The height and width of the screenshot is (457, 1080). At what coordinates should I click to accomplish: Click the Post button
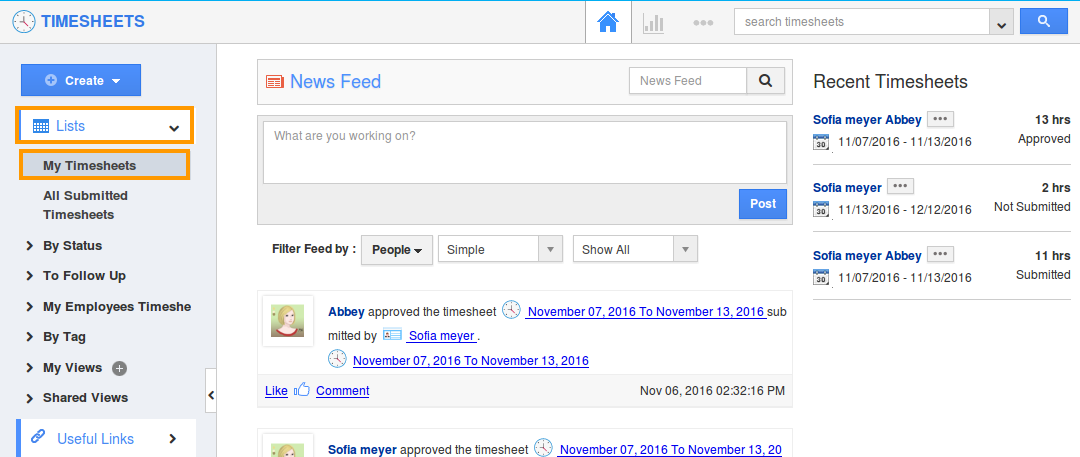pos(762,204)
